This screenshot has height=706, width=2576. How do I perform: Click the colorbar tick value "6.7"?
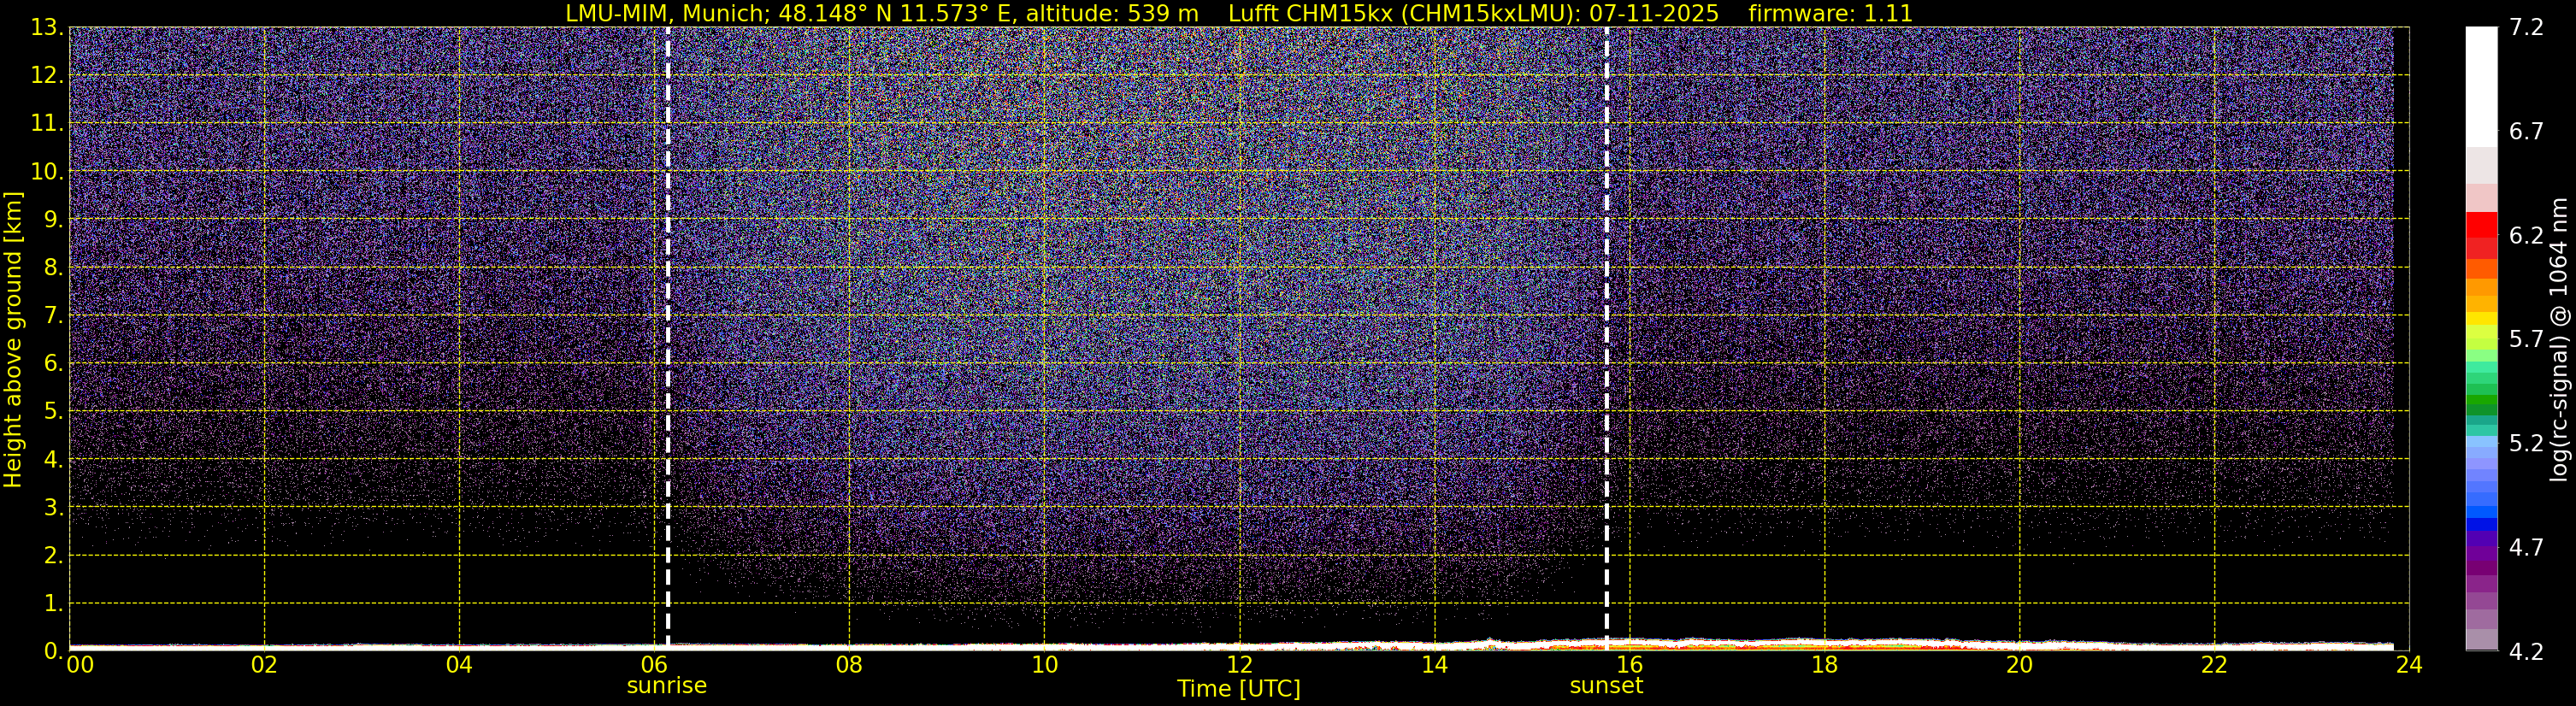(2526, 131)
